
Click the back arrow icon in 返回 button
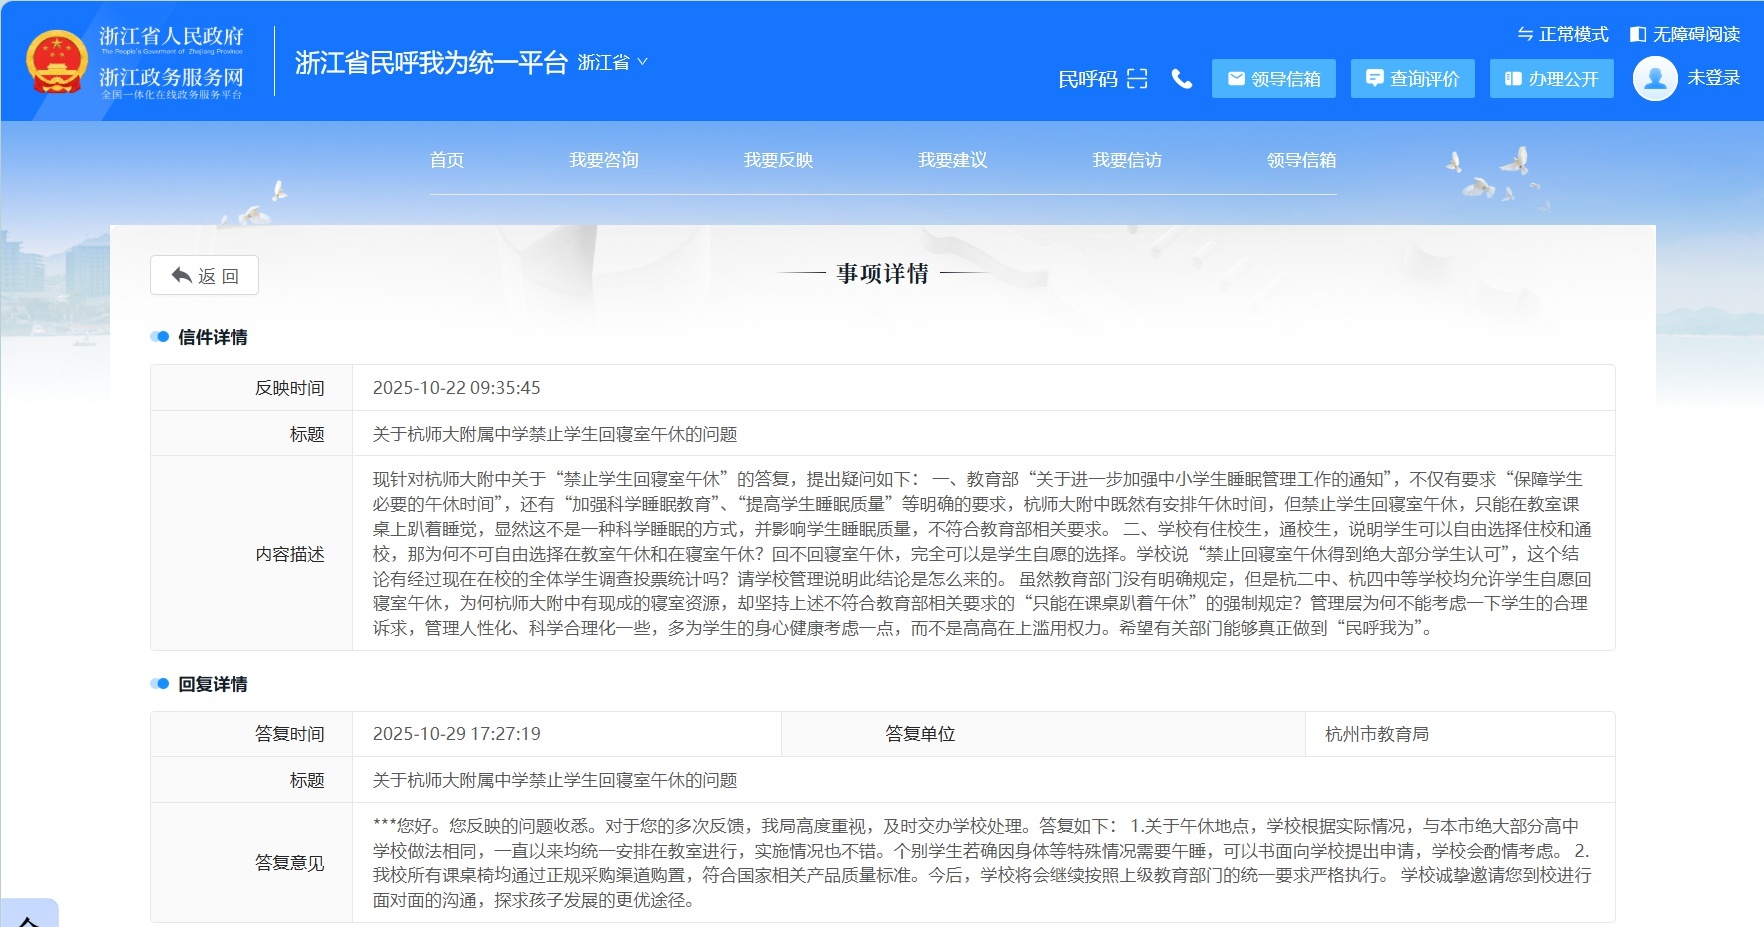[179, 274]
